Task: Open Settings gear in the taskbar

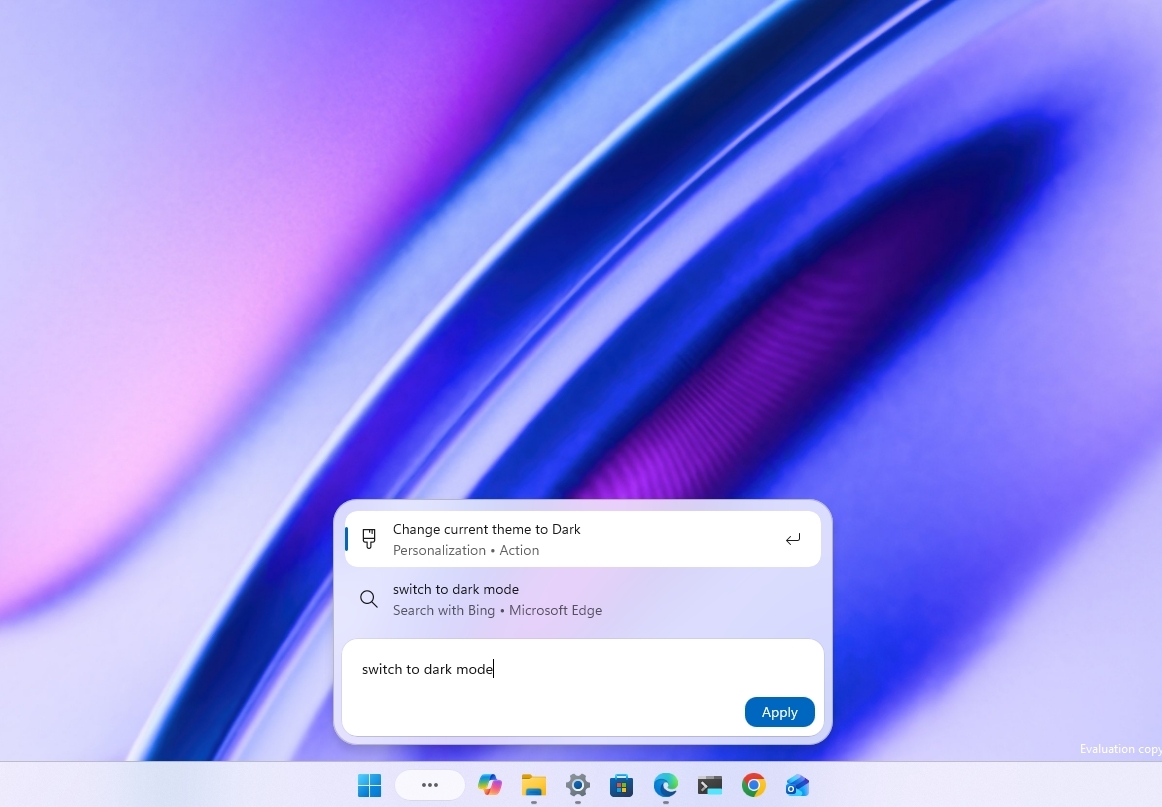Action: pyautogui.click(x=577, y=785)
